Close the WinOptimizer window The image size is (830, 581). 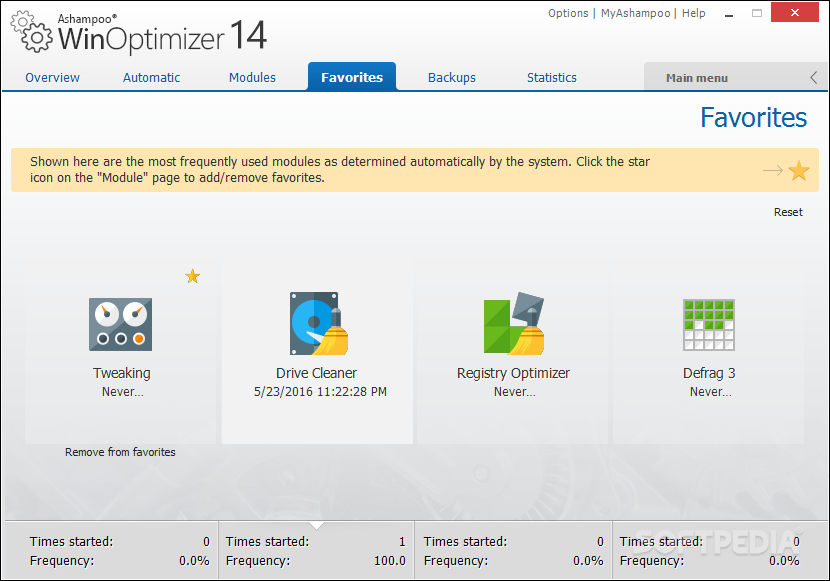click(x=795, y=13)
